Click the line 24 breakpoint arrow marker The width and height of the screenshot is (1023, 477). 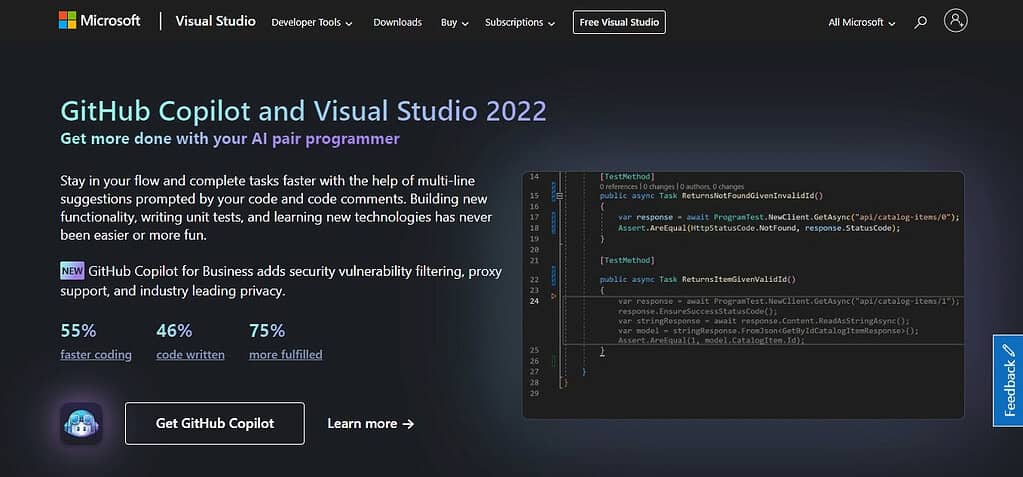click(554, 296)
